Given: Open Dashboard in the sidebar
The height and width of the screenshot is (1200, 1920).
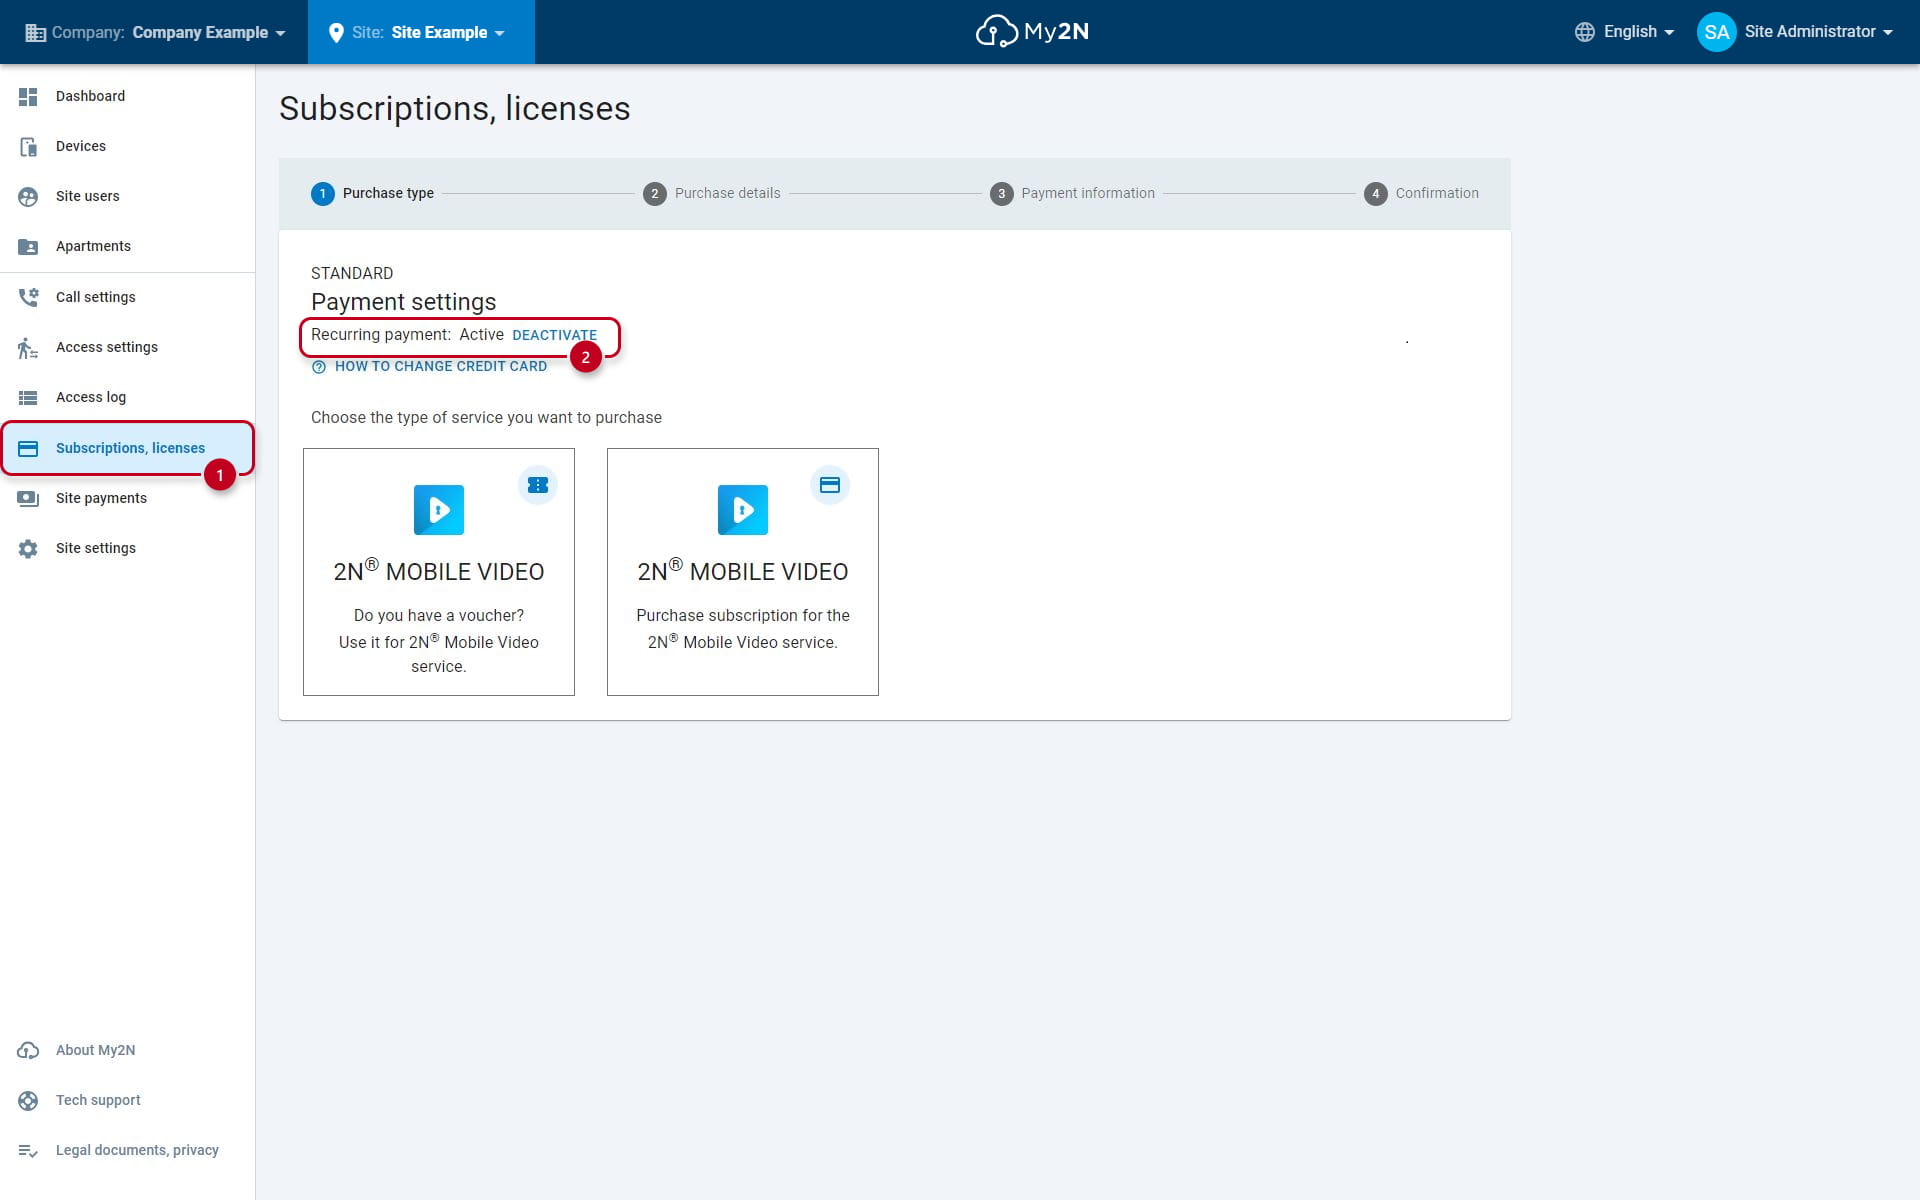Looking at the screenshot, I should pos(127,96).
